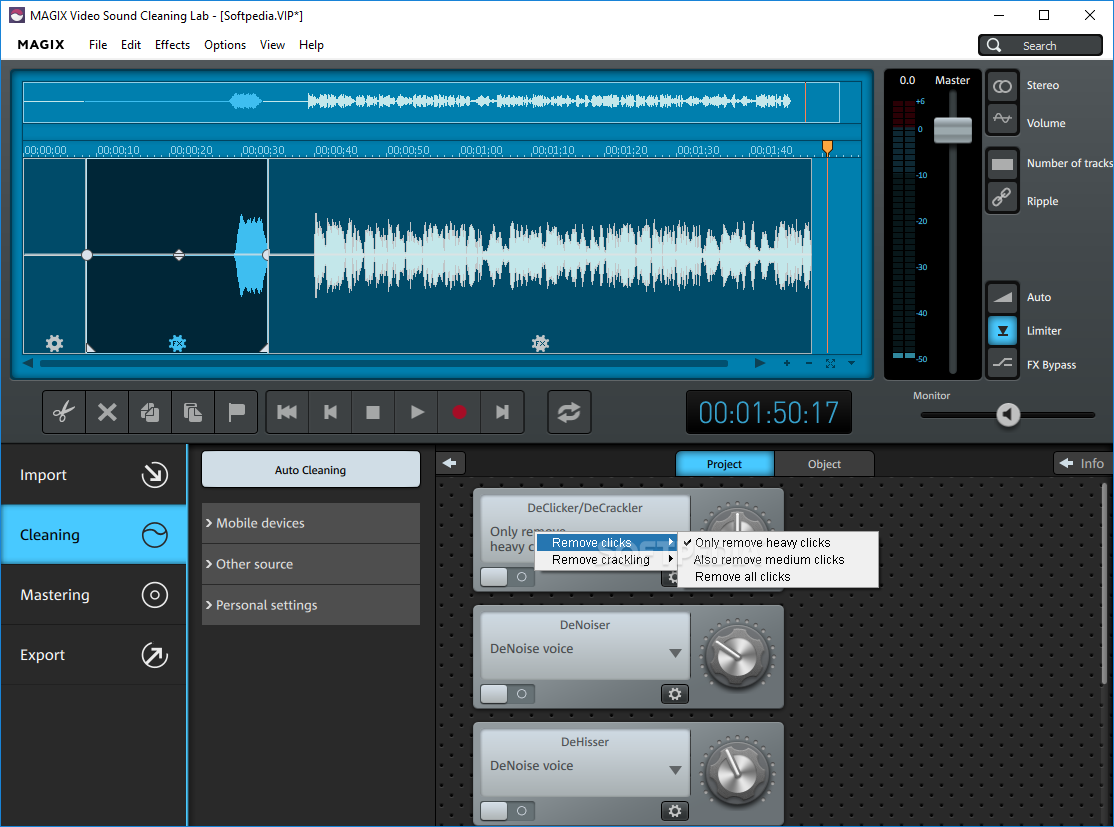The height and width of the screenshot is (827, 1114).
Task: Toggle the Limiter button
Action: pos(1002,330)
